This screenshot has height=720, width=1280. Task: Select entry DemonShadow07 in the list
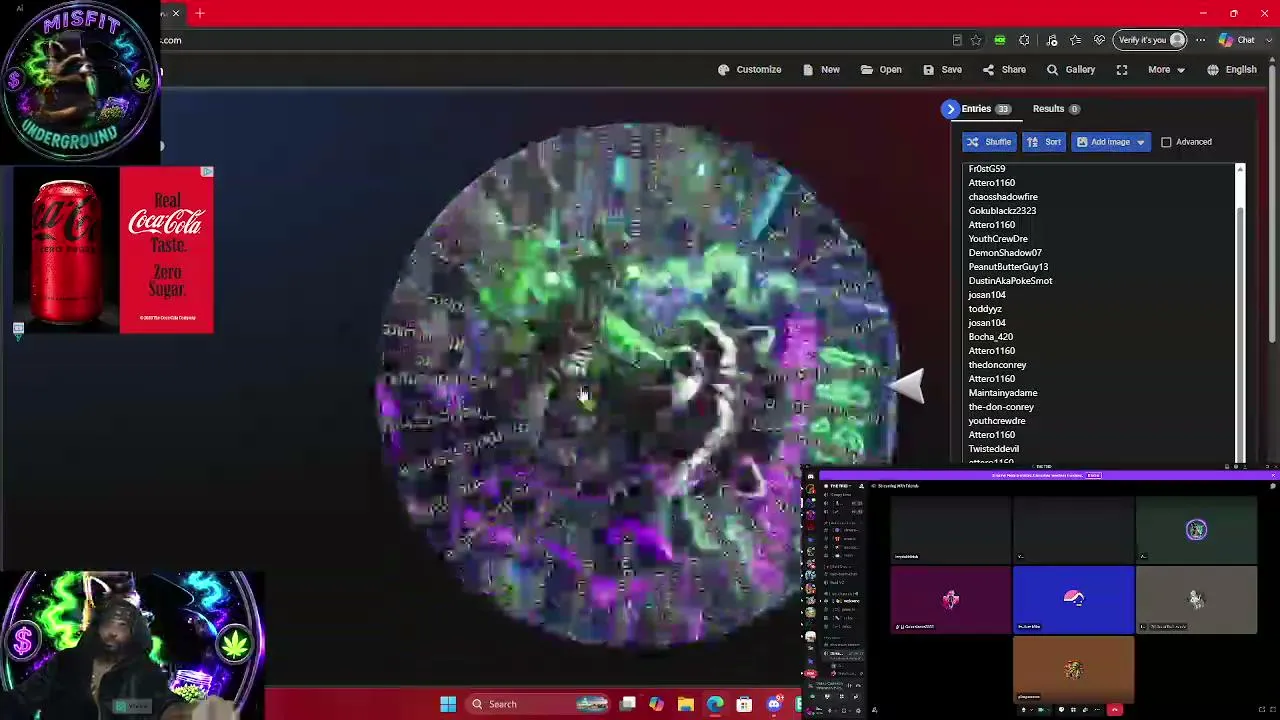click(x=1005, y=253)
